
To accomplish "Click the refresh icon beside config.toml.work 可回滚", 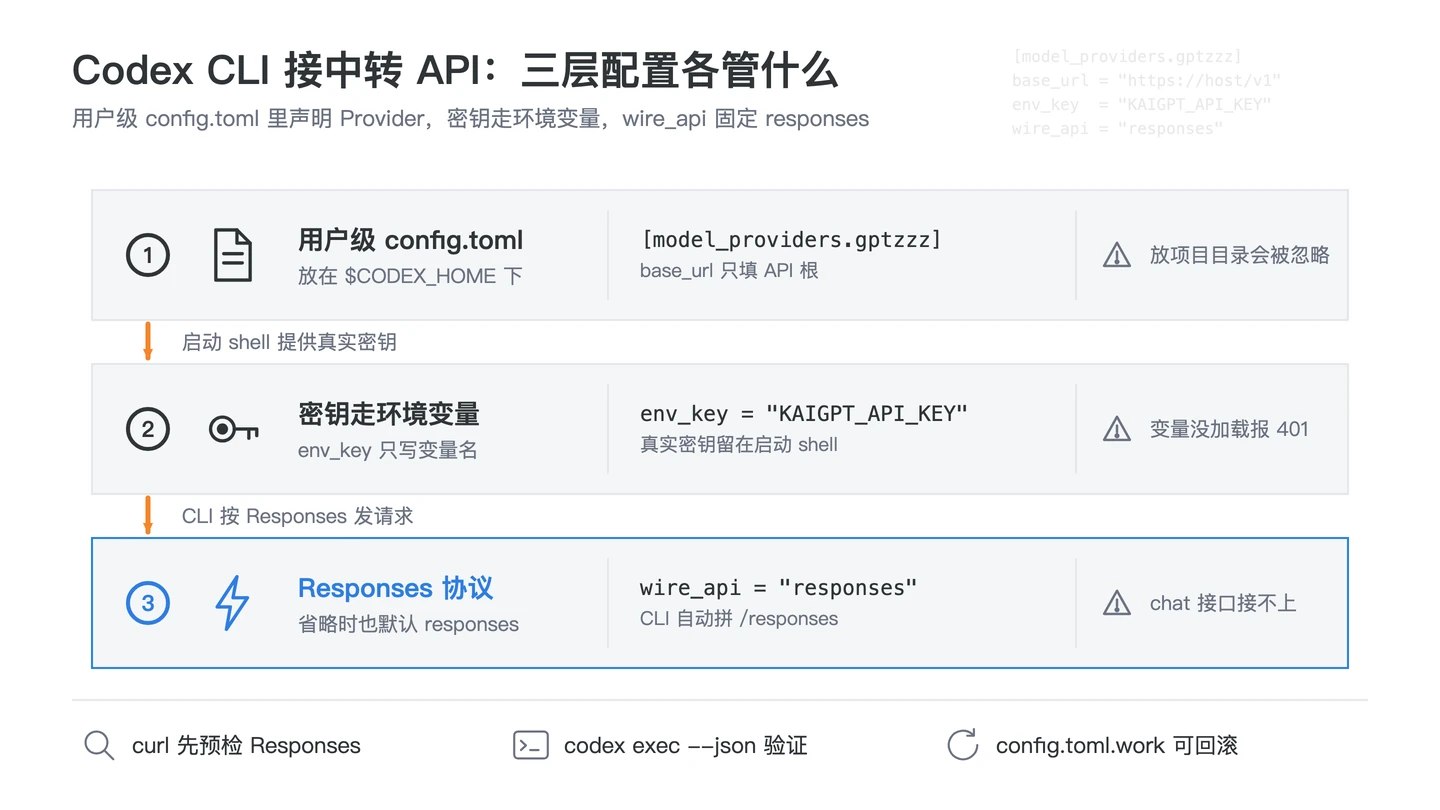I will 962,745.
